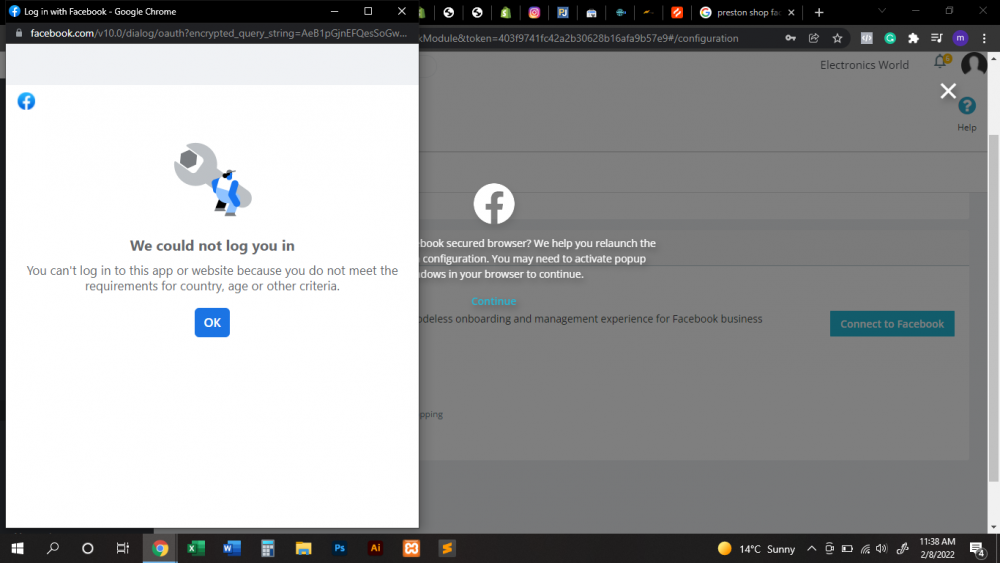Switch to the Instagram browser tab

pos(534,12)
